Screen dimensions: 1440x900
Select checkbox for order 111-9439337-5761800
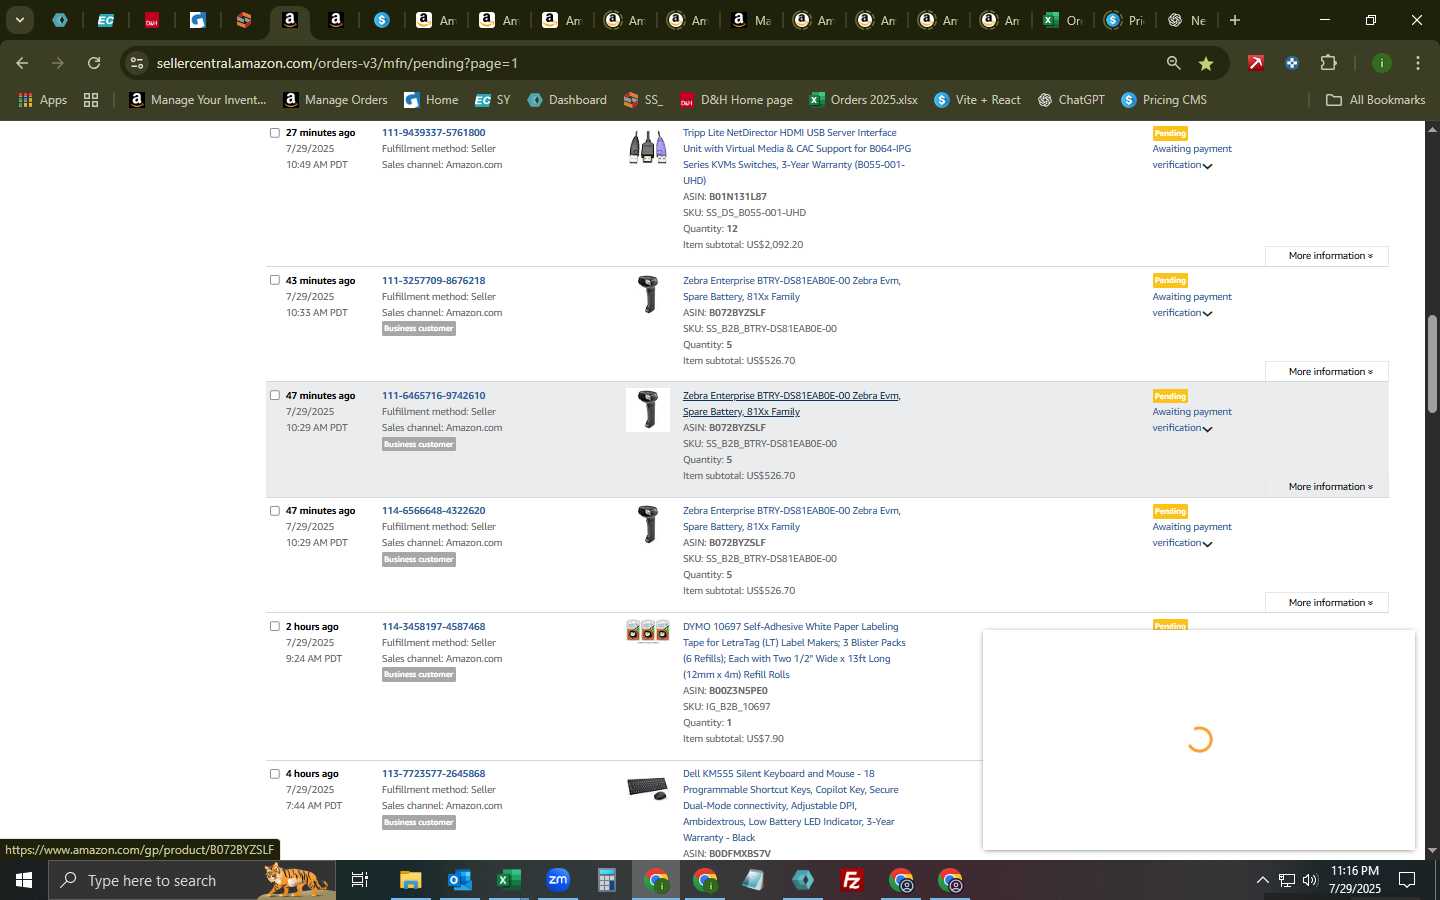point(275,132)
